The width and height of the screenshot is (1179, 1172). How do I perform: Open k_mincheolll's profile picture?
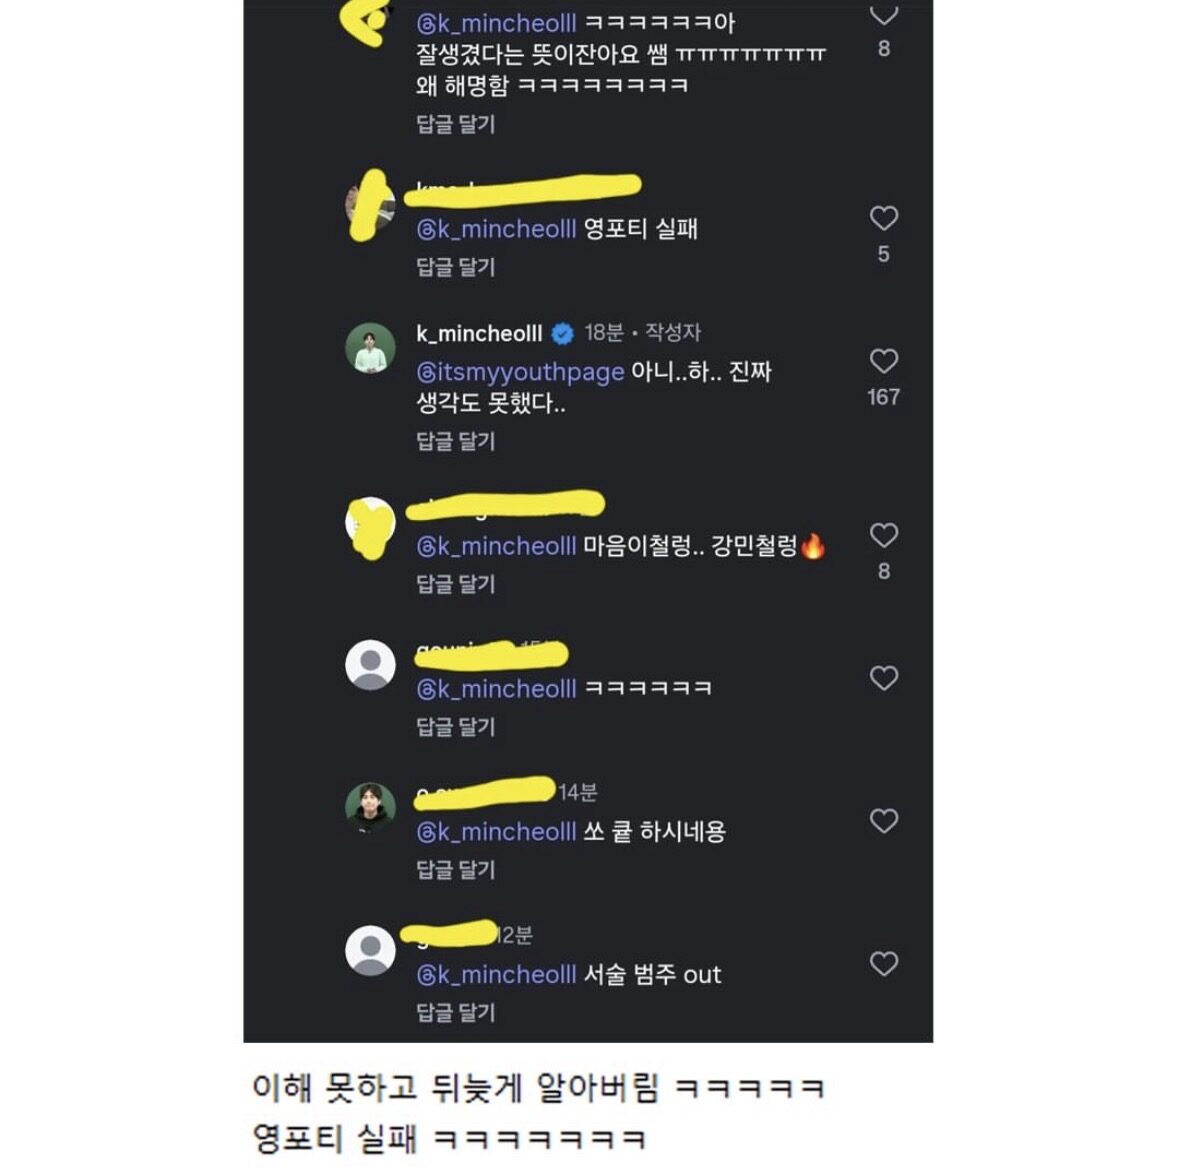(x=370, y=348)
